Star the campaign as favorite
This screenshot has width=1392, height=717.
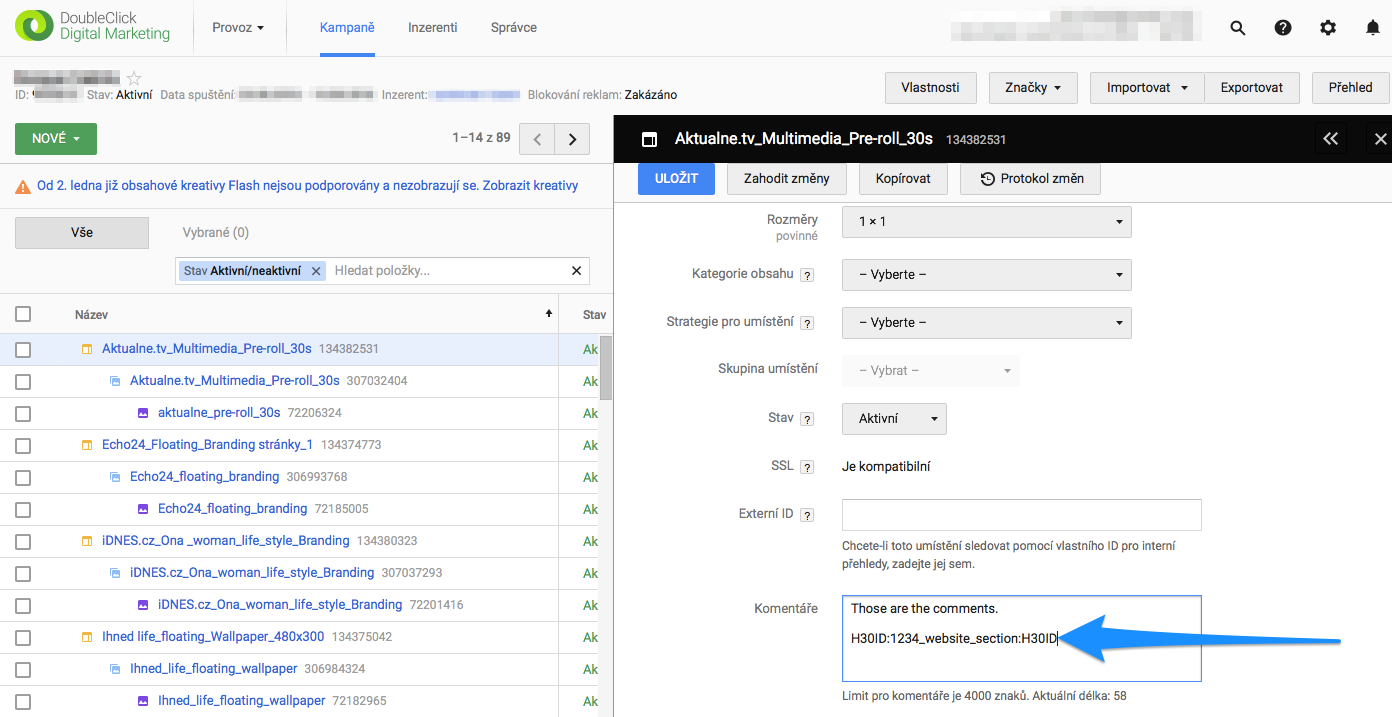pyautogui.click(x=134, y=78)
